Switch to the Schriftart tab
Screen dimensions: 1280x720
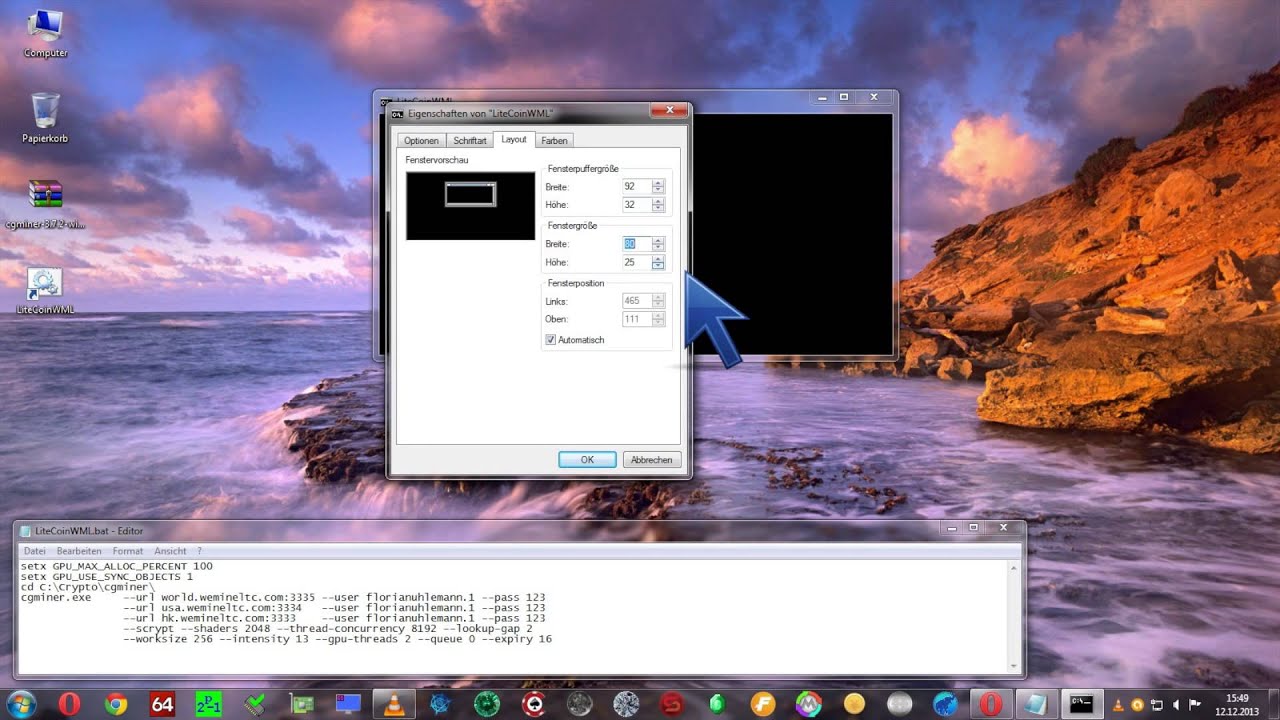click(469, 141)
